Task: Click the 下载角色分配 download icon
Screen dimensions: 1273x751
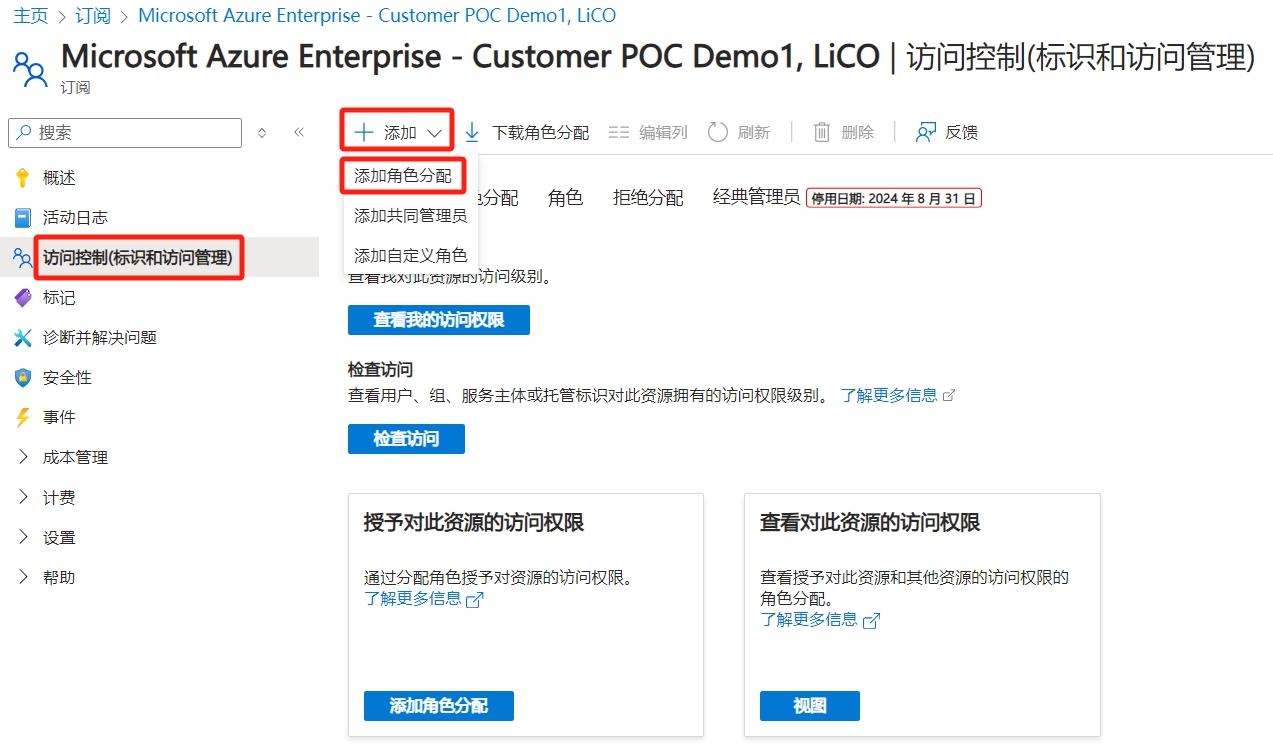Action: tap(473, 132)
